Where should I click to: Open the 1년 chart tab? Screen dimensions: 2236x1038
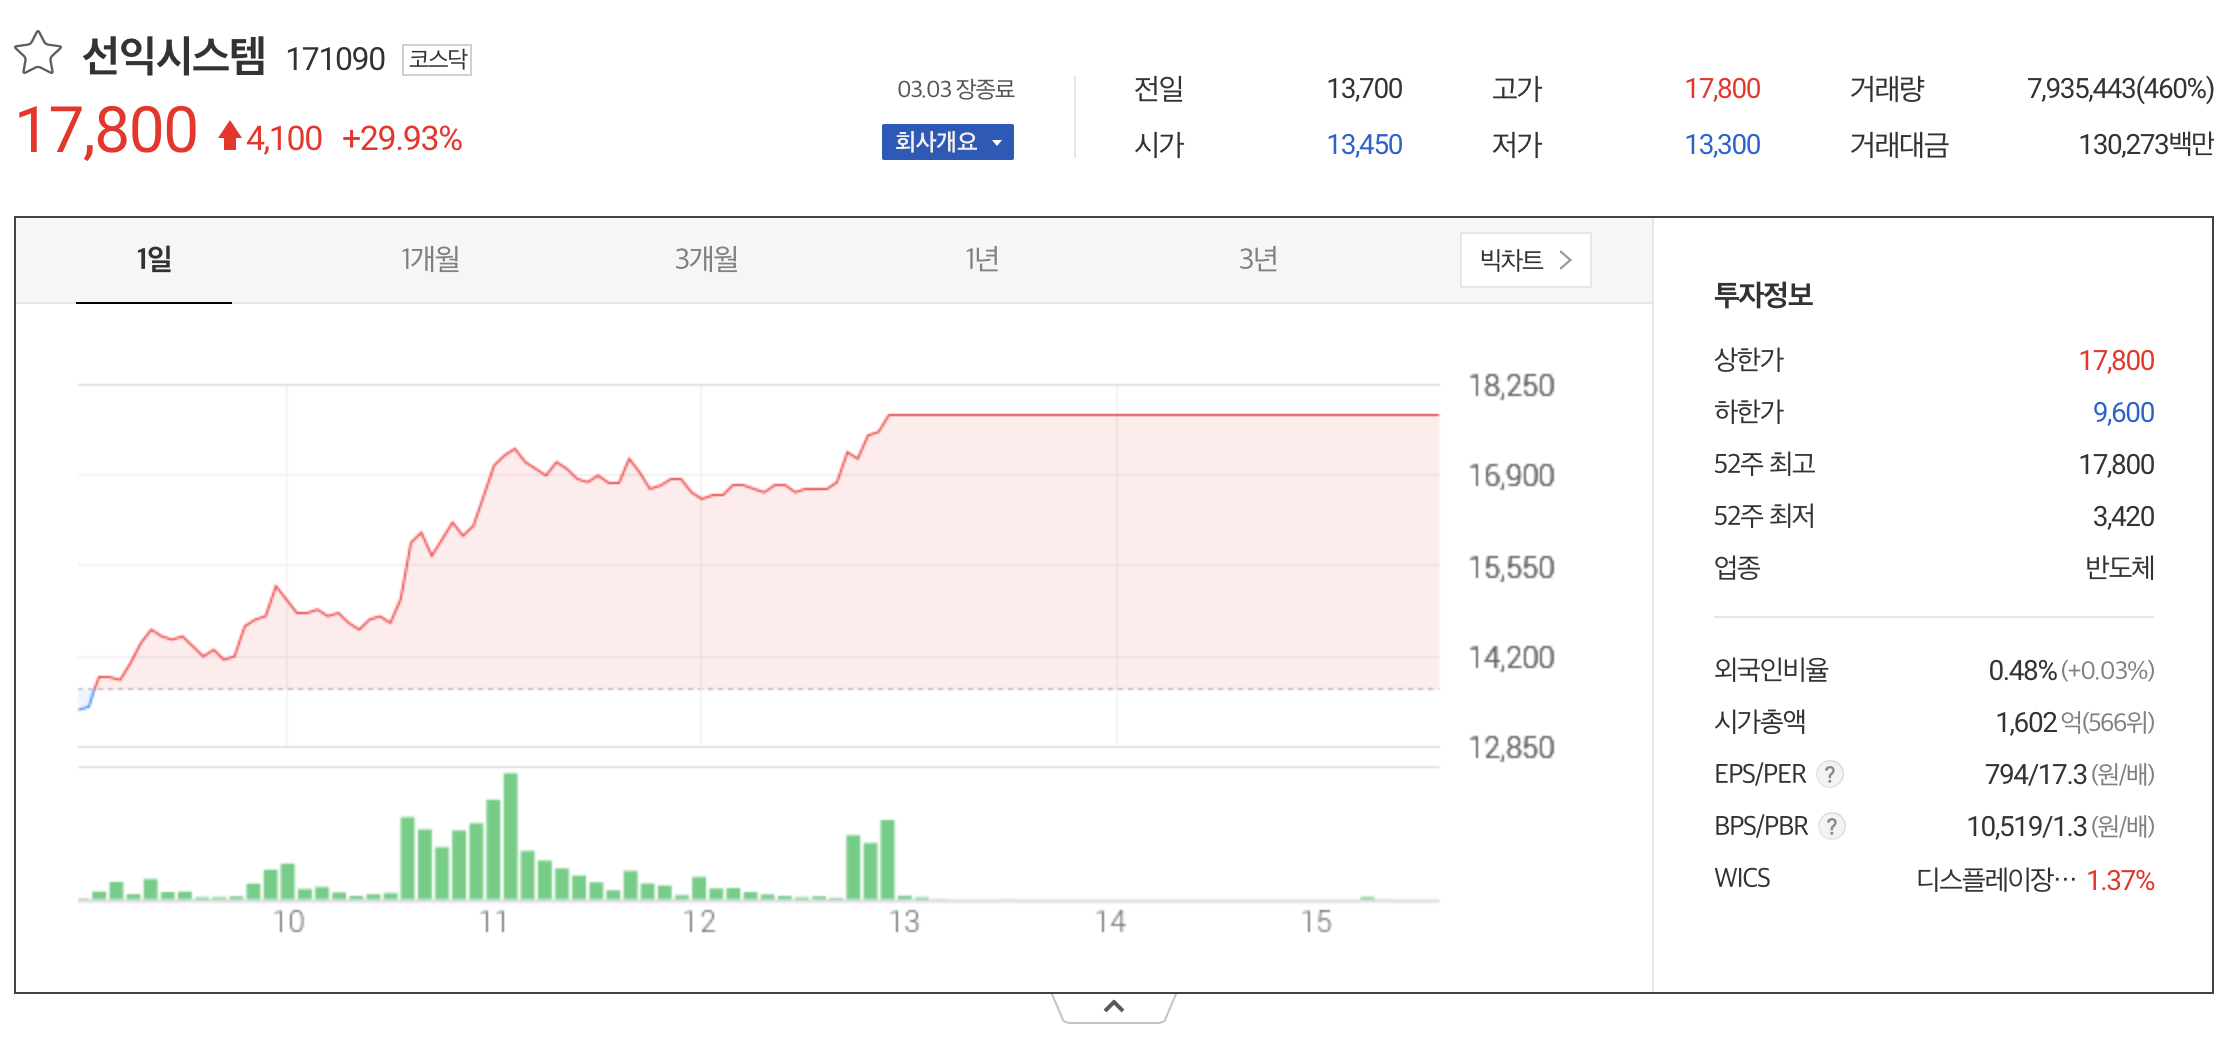click(x=982, y=260)
